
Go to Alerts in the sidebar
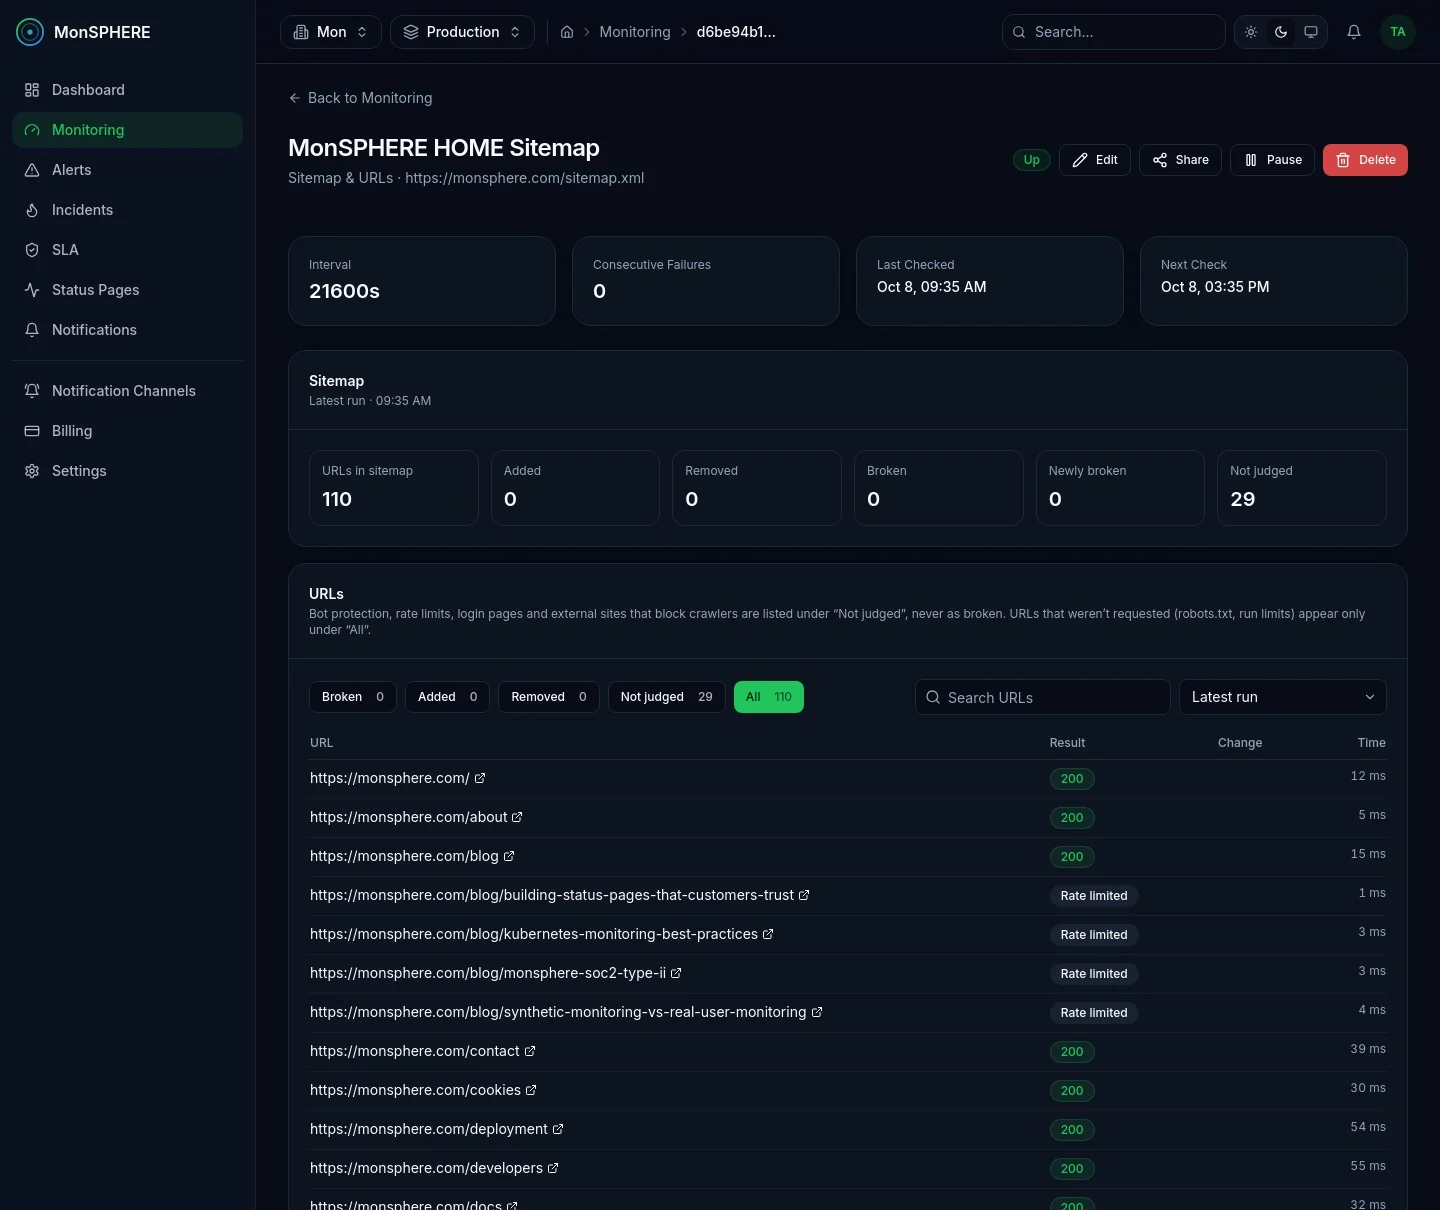[127, 170]
